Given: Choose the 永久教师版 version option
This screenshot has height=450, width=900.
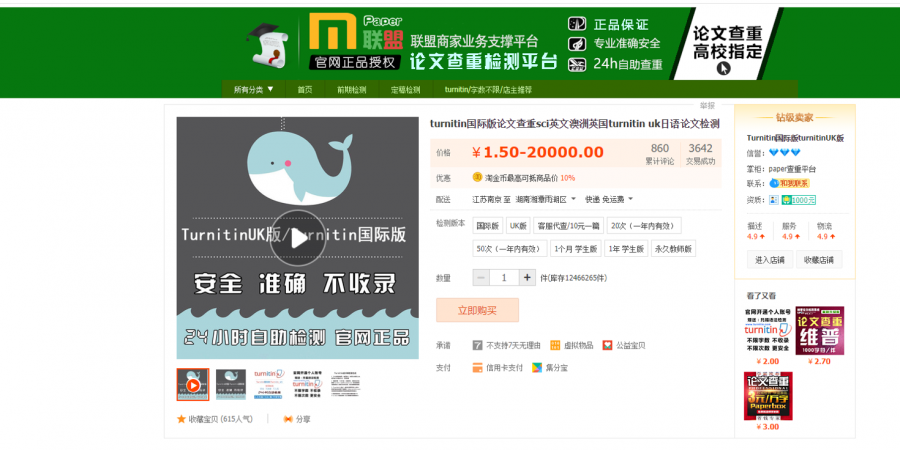Looking at the screenshot, I should click(x=673, y=249).
